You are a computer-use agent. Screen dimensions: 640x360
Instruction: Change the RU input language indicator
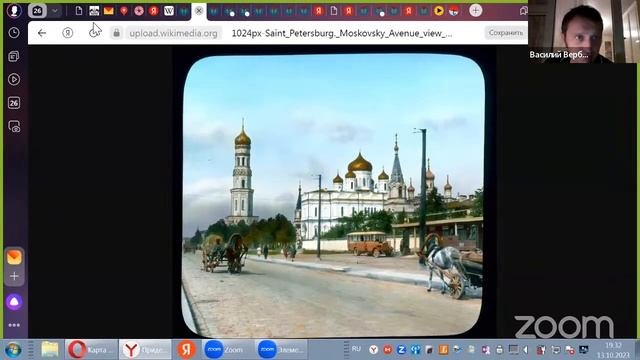tap(356, 349)
